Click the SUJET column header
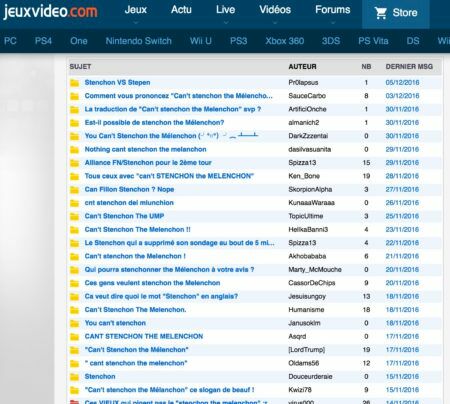 pyautogui.click(x=80, y=67)
